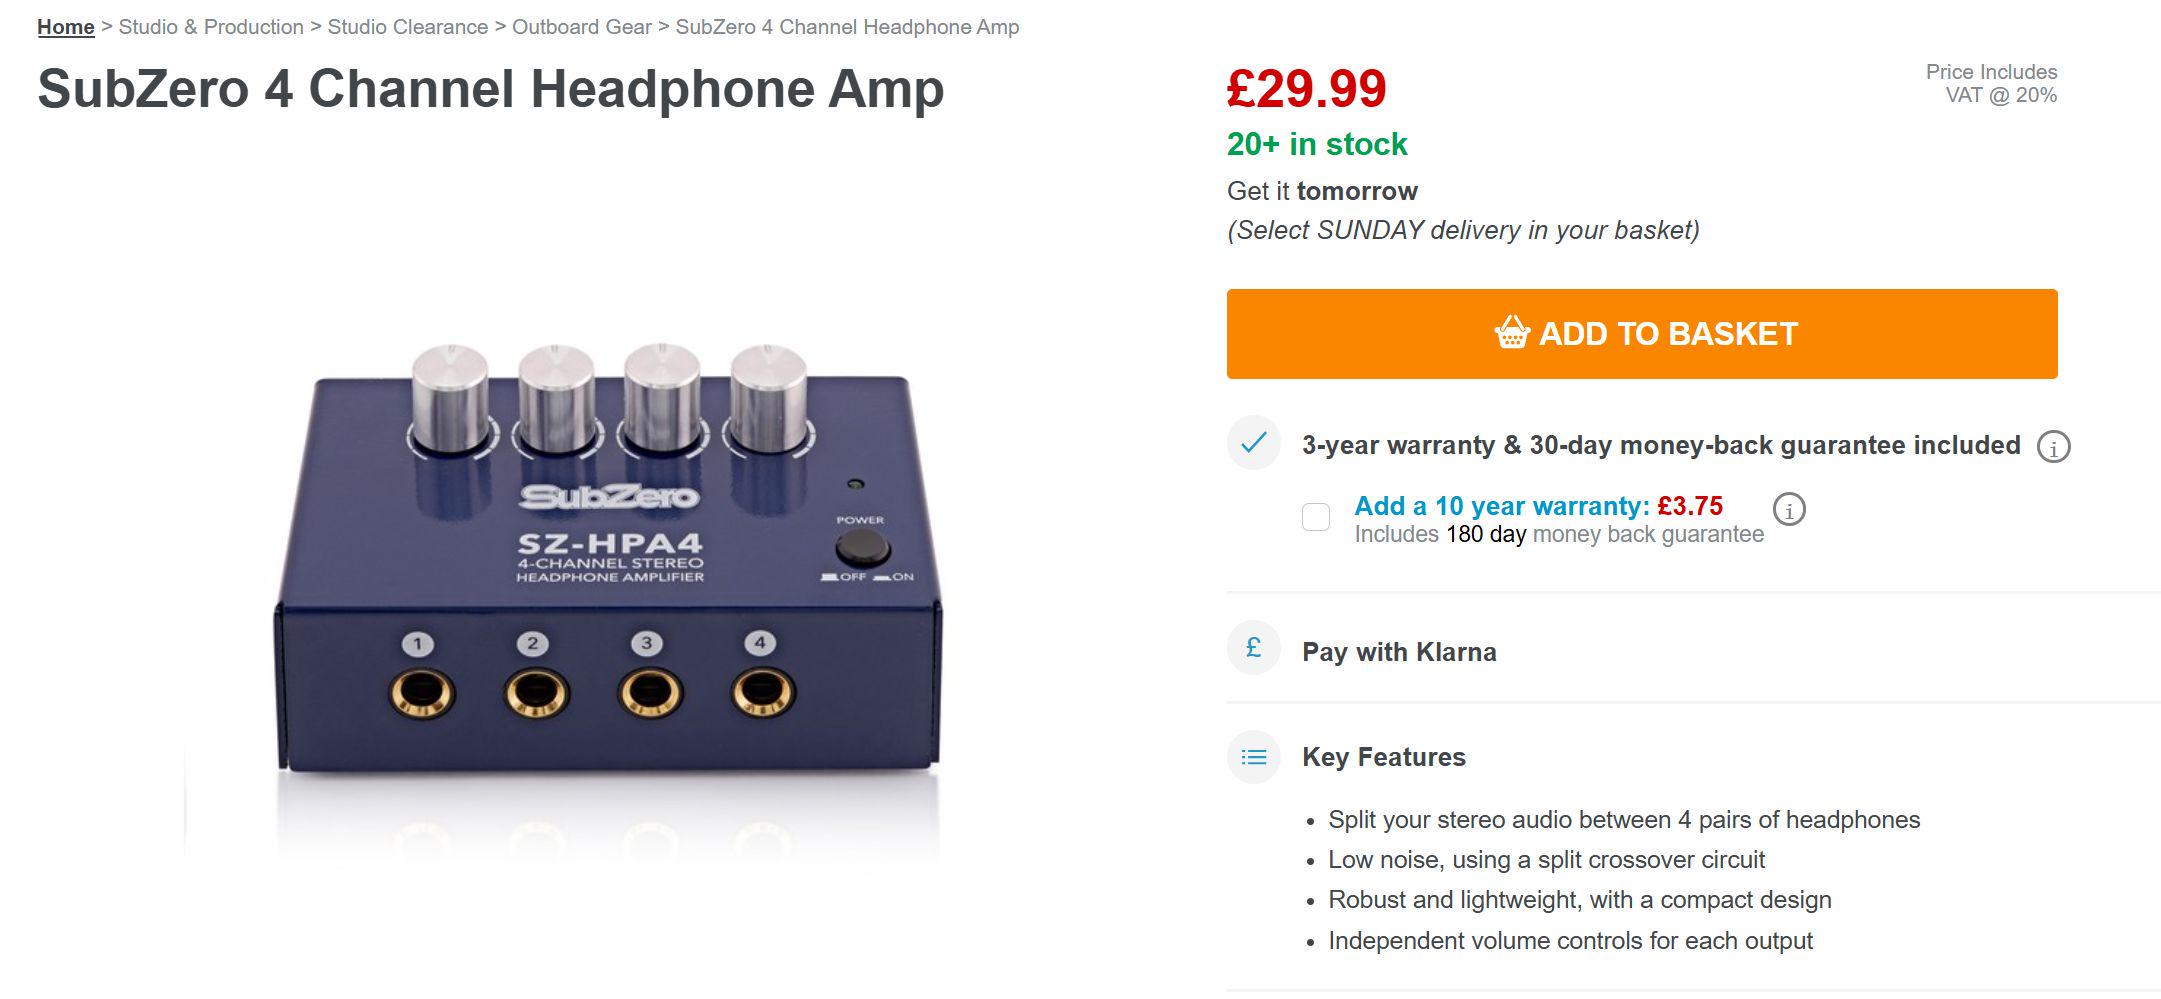Open Outboard Gear breadcrumb category
The width and height of the screenshot is (2161, 999).
(x=582, y=27)
